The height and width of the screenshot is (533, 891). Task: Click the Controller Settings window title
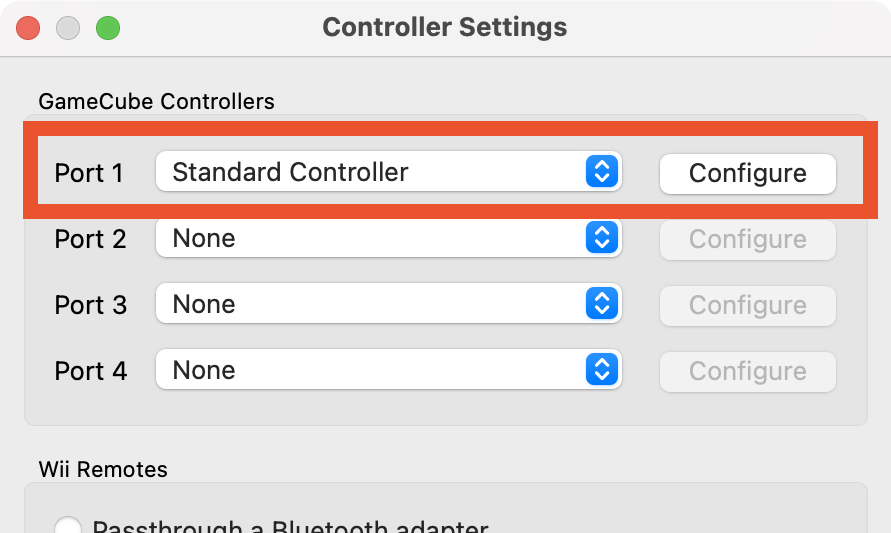(445, 27)
